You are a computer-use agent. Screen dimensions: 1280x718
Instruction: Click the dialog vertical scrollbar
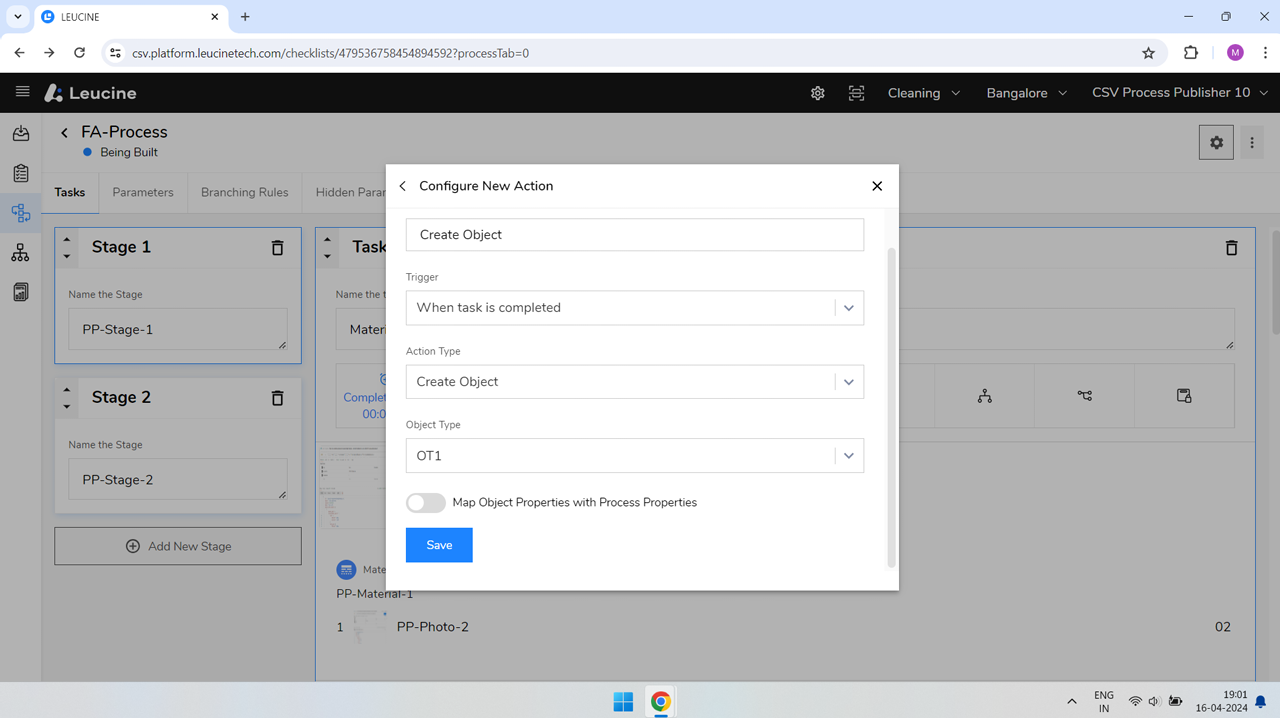(x=891, y=407)
